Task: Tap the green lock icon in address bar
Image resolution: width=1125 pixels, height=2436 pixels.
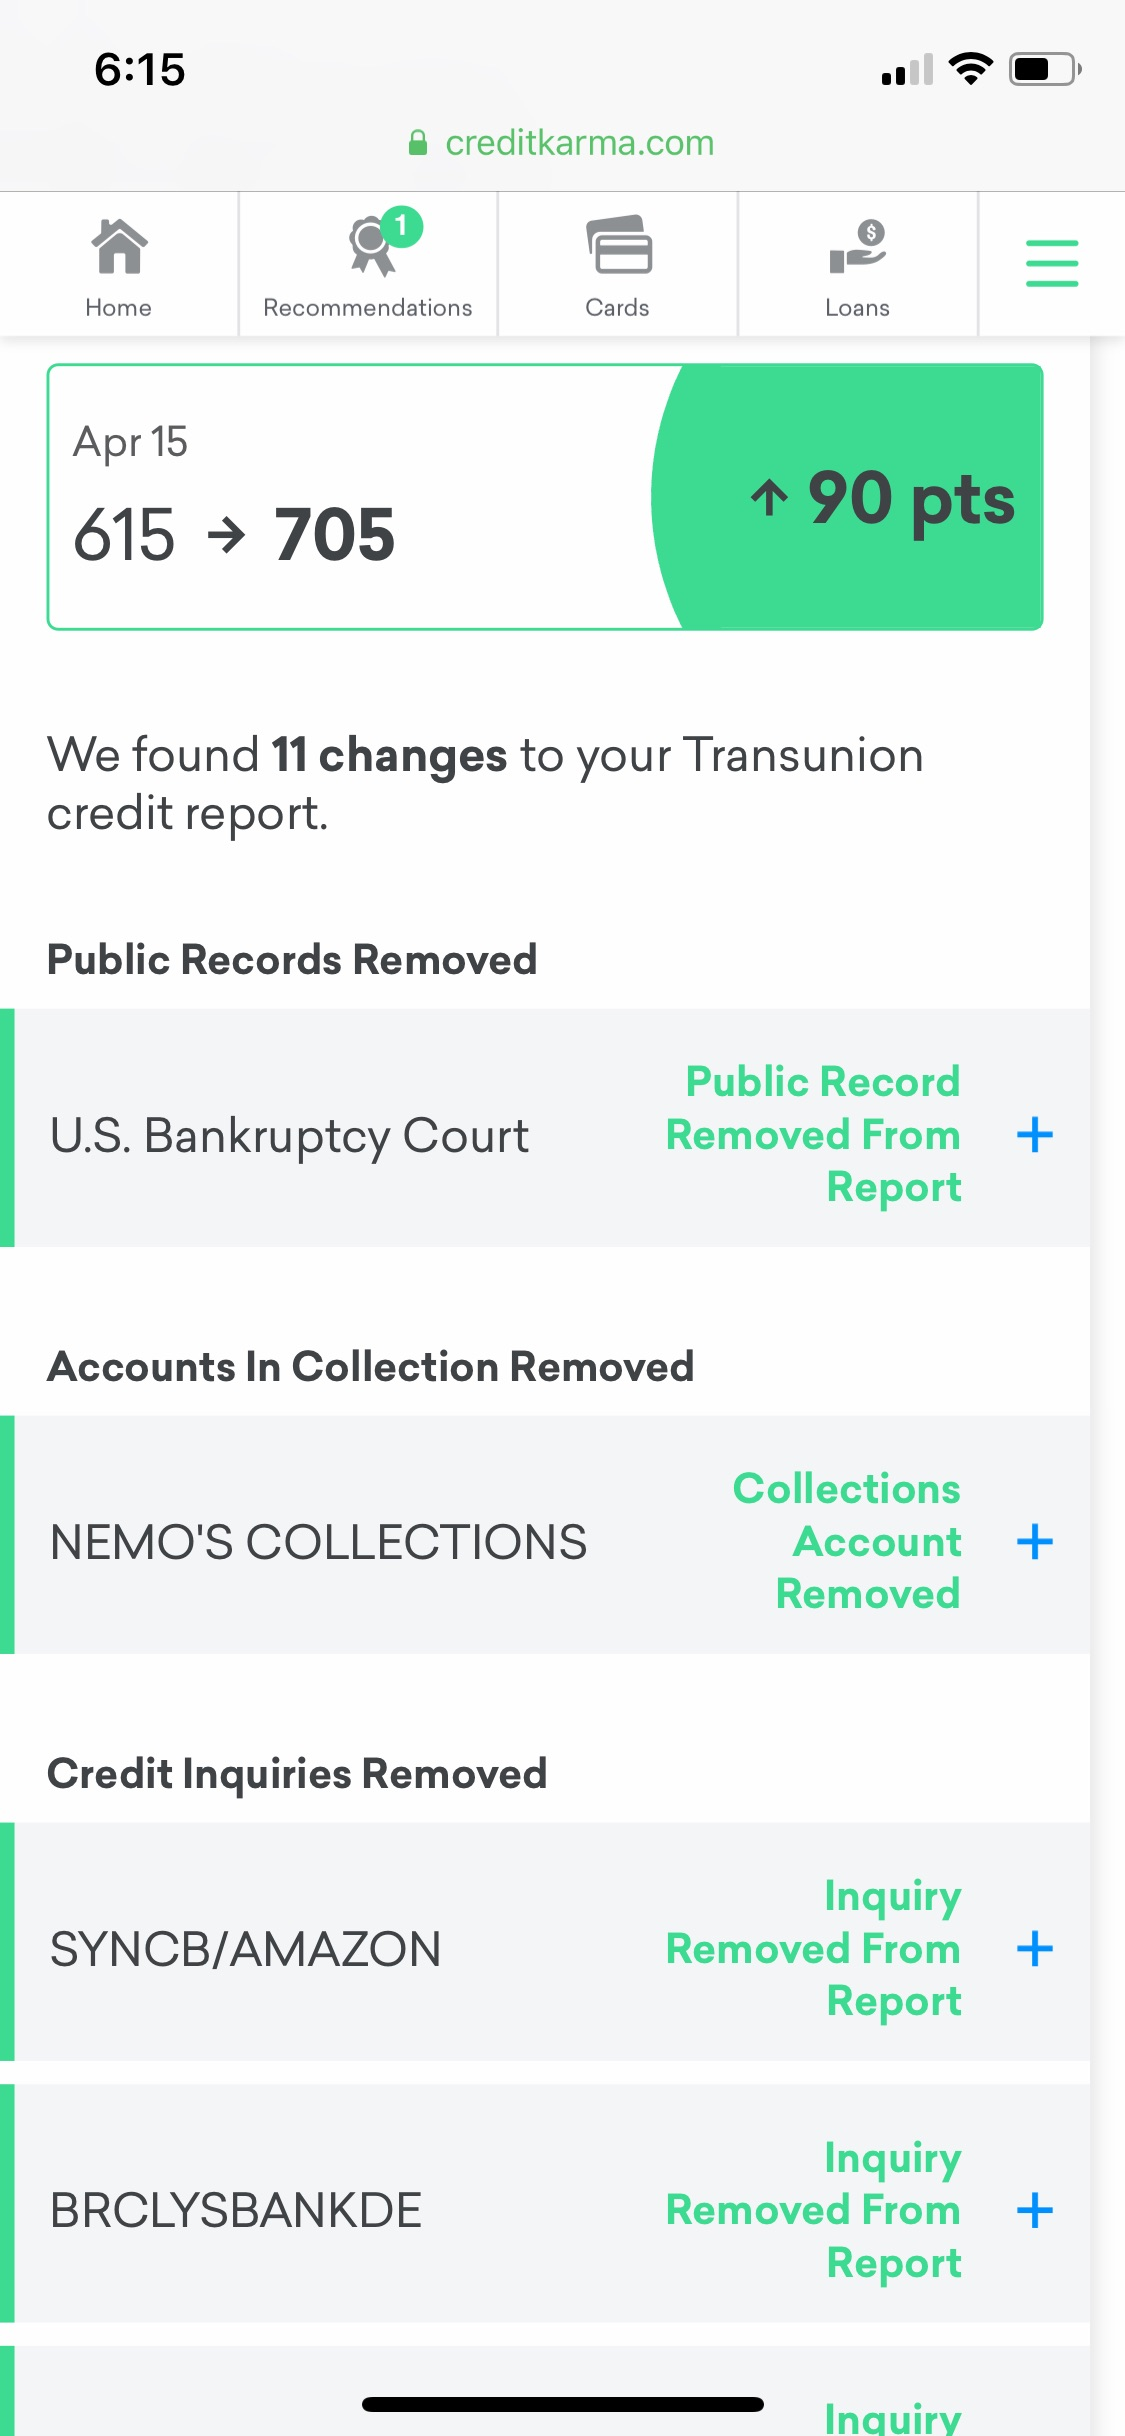Action: pos(418,143)
